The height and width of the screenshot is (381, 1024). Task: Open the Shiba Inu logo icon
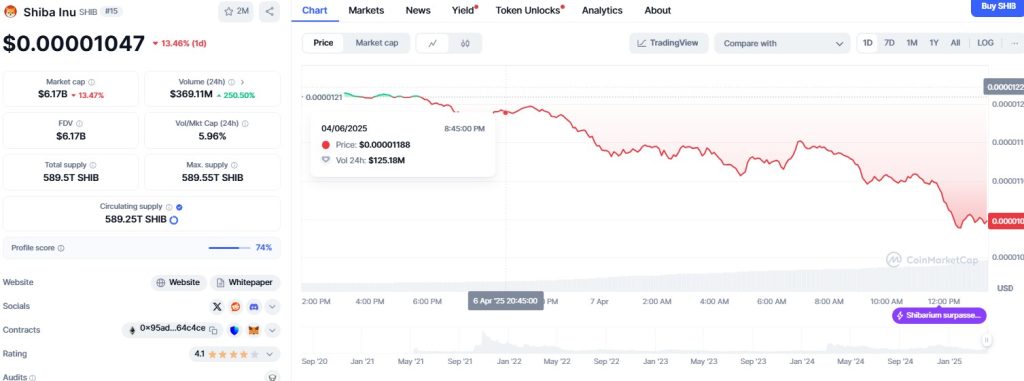click(x=10, y=12)
